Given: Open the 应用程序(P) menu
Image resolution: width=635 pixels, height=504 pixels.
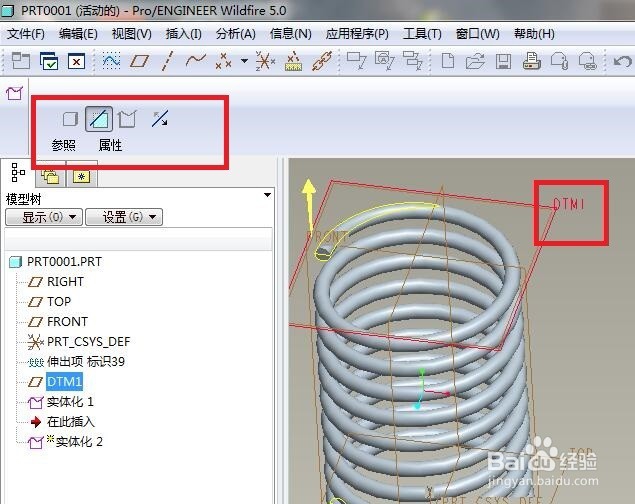Looking at the screenshot, I should point(357,34).
